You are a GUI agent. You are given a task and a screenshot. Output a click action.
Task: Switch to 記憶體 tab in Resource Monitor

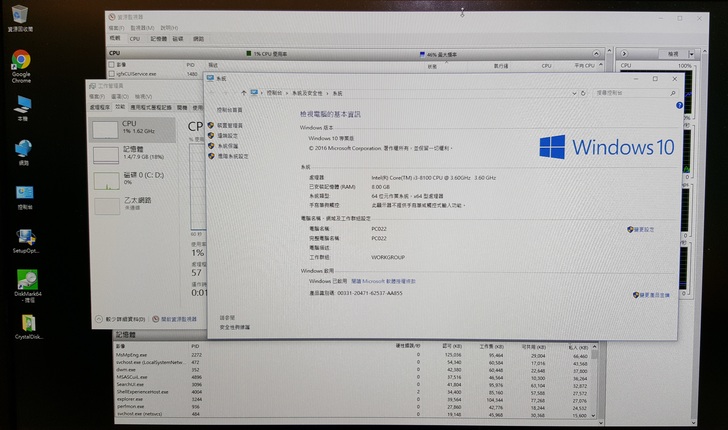click(158, 39)
